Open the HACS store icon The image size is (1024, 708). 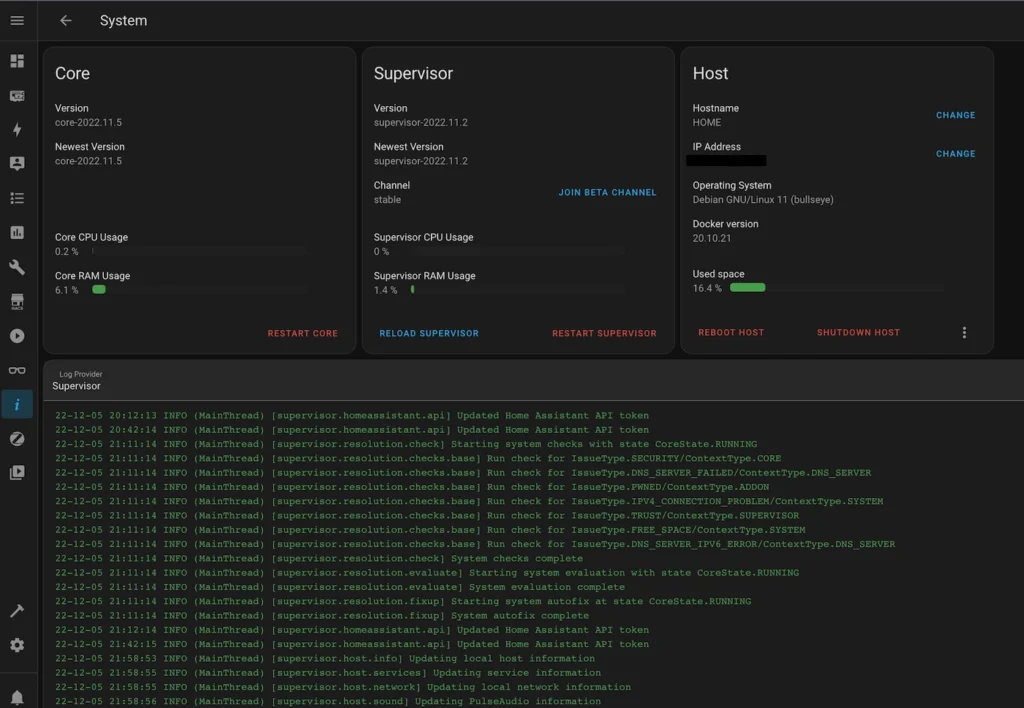click(17, 302)
